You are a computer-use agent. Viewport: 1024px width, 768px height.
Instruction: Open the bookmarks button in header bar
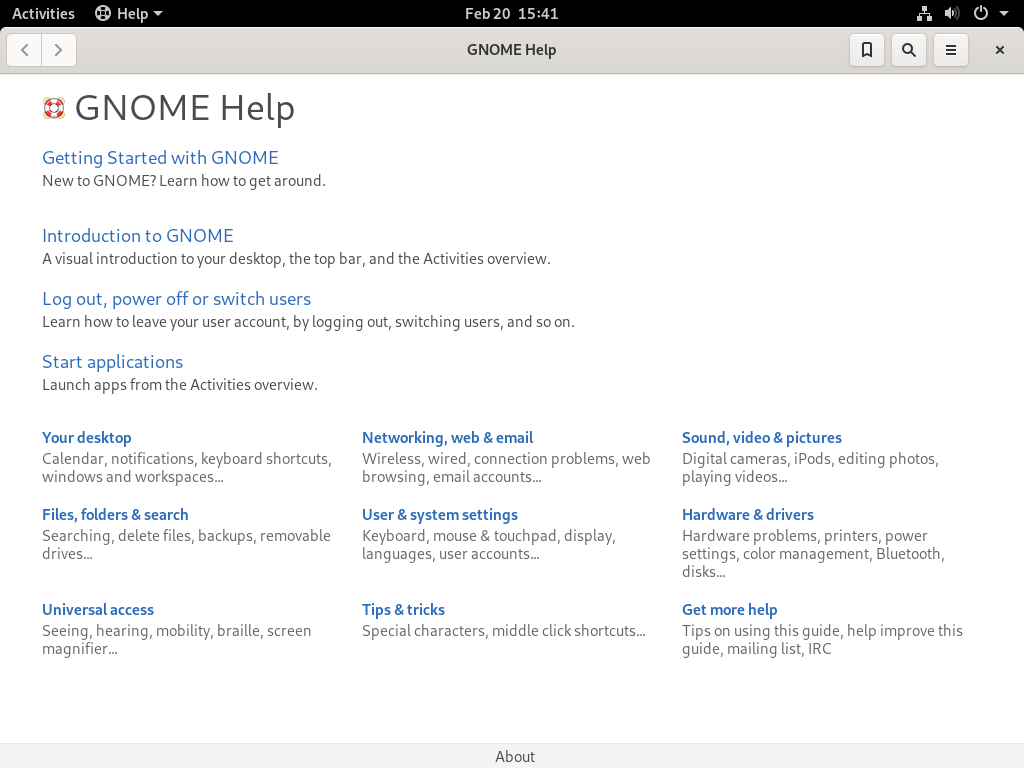[867, 50]
